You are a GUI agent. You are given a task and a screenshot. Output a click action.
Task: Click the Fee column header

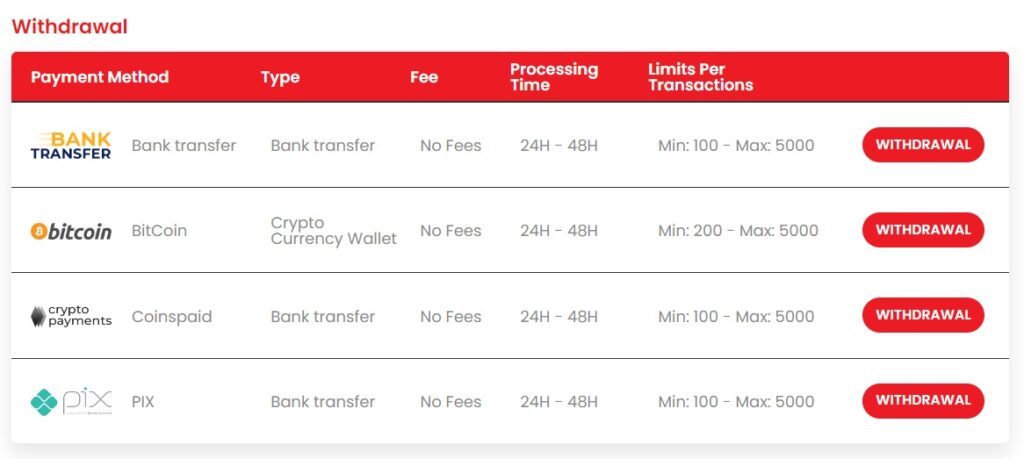pos(424,77)
